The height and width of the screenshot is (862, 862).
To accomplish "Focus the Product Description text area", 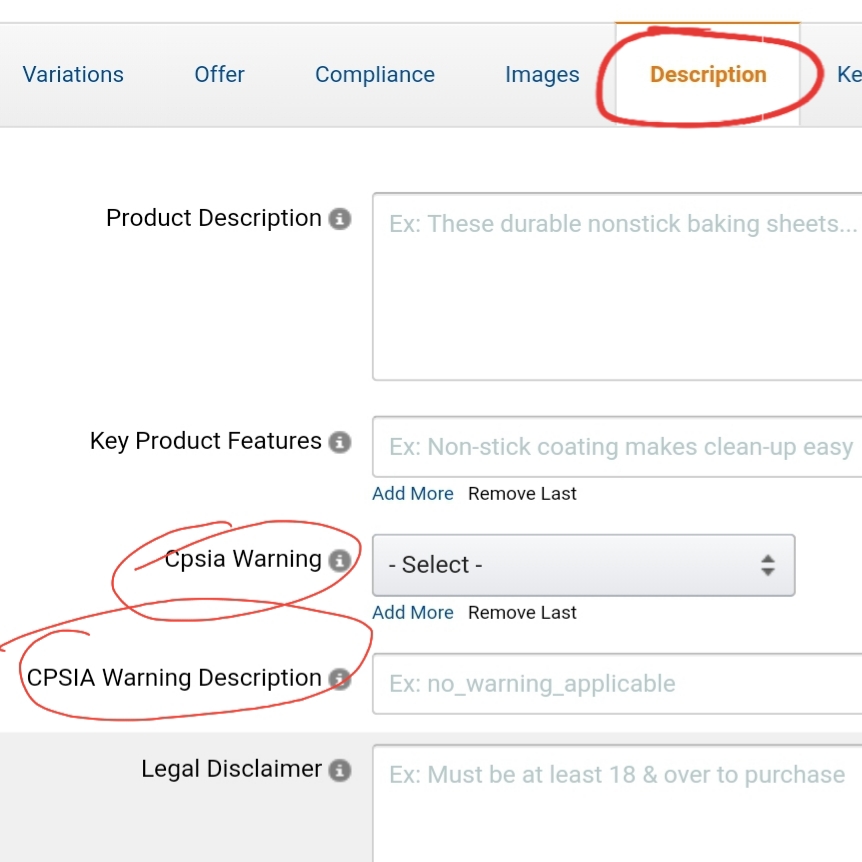I will pos(617,287).
